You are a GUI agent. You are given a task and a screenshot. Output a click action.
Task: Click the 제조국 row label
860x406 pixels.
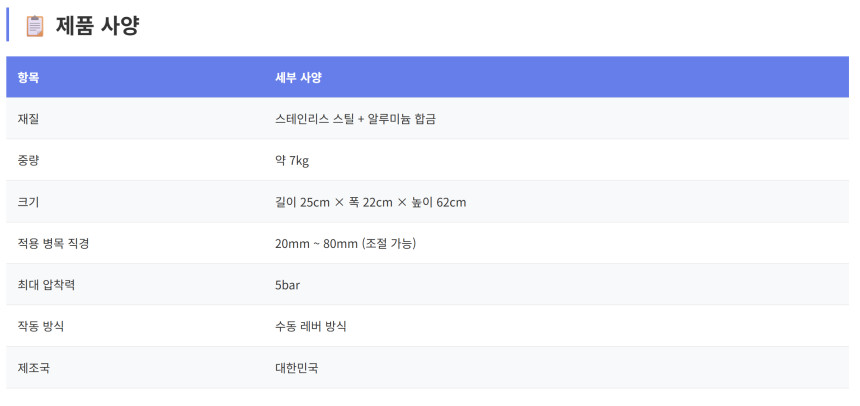pos(33,368)
